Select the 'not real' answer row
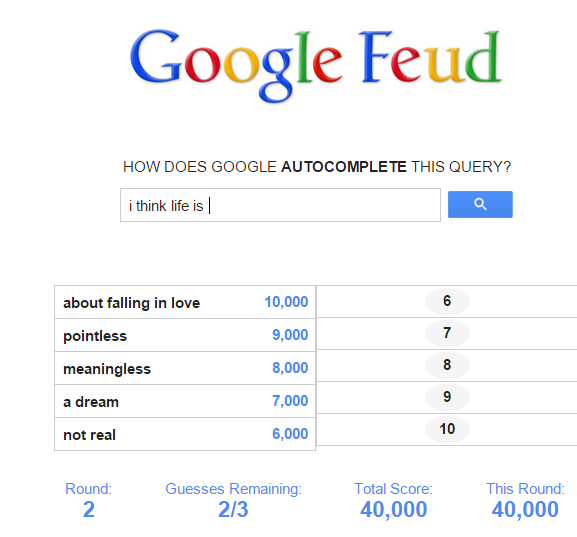This screenshot has width=577, height=537. tap(185, 434)
